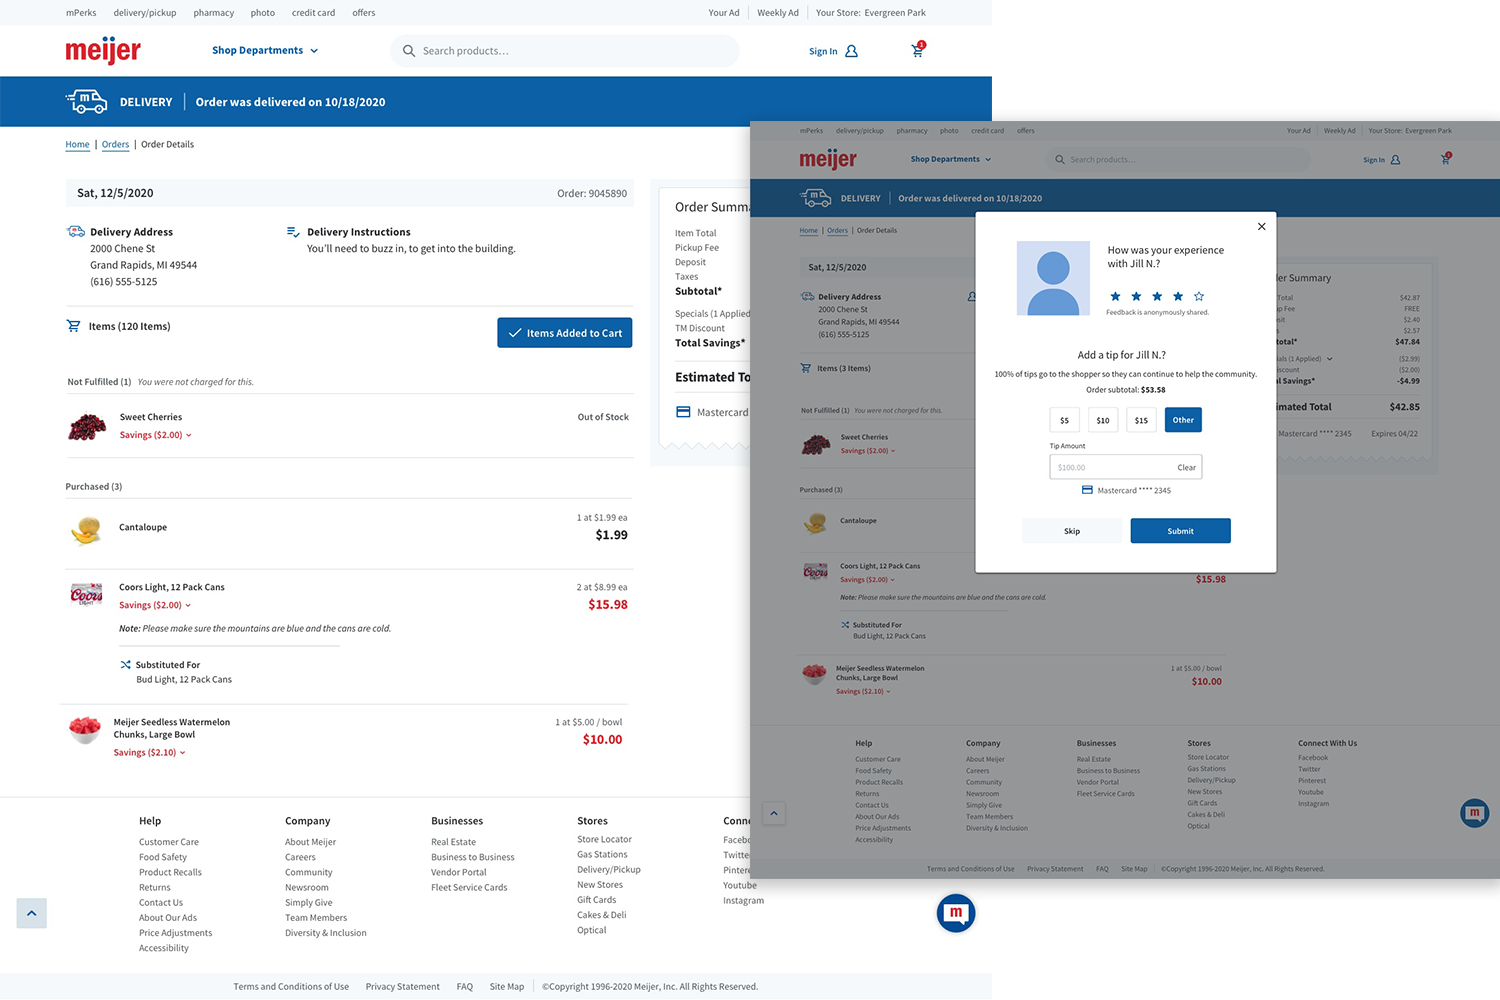The width and height of the screenshot is (1500, 1000).
Task: Click the Meijer chat bubble icon on main page
Action: coord(956,913)
